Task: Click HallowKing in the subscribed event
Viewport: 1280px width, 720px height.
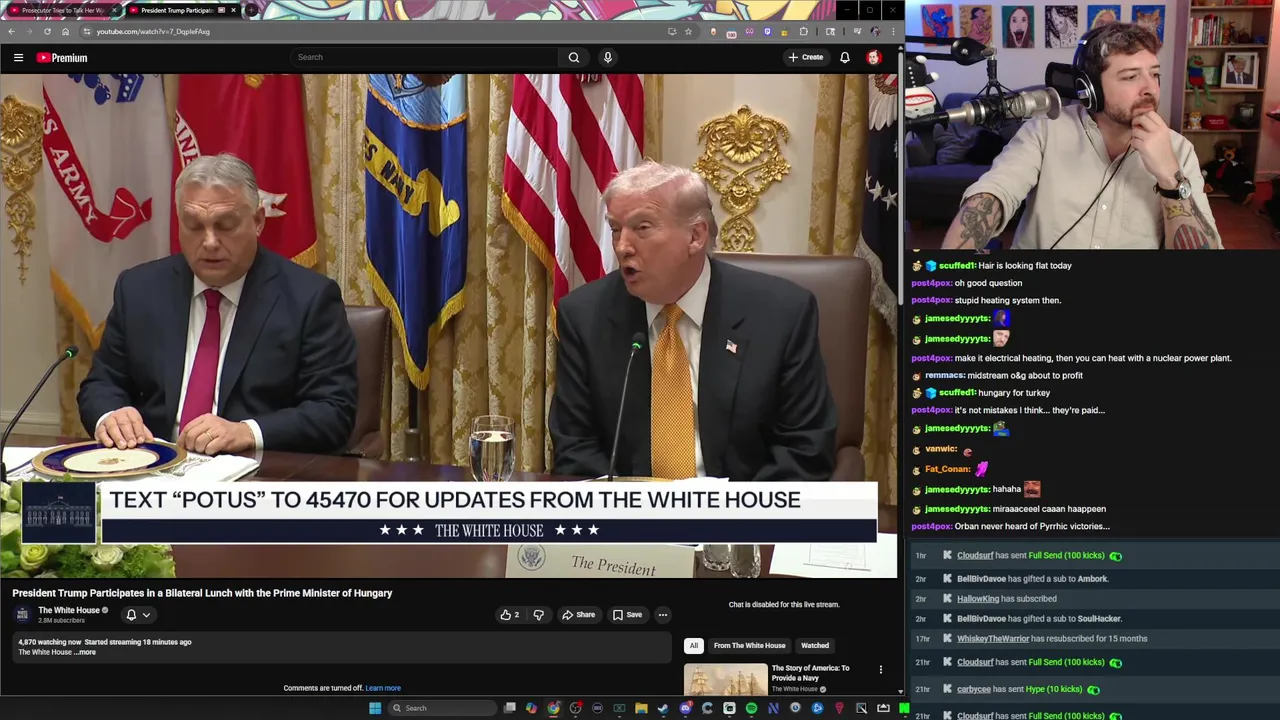Action: pos(978,599)
